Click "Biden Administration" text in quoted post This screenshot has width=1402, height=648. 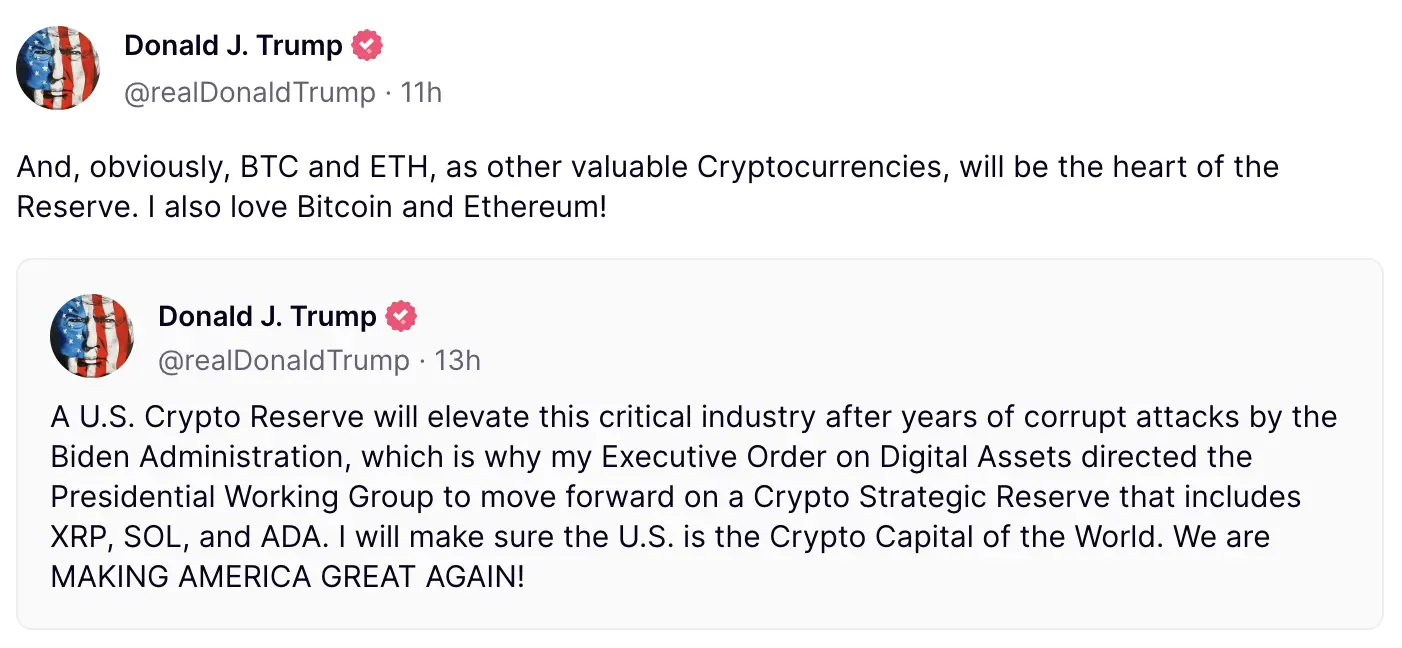coord(197,457)
